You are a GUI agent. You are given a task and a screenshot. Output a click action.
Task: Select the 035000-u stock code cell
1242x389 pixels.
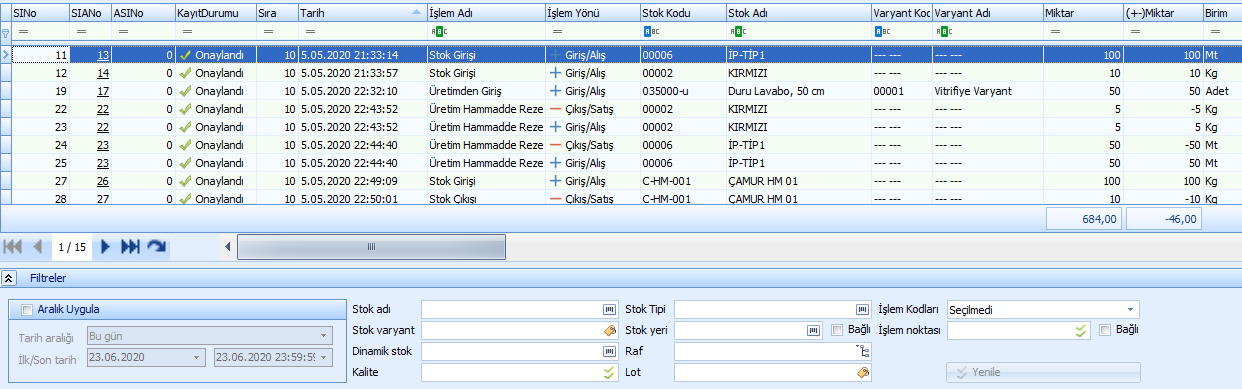pyautogui.click(x=683, y=91)
